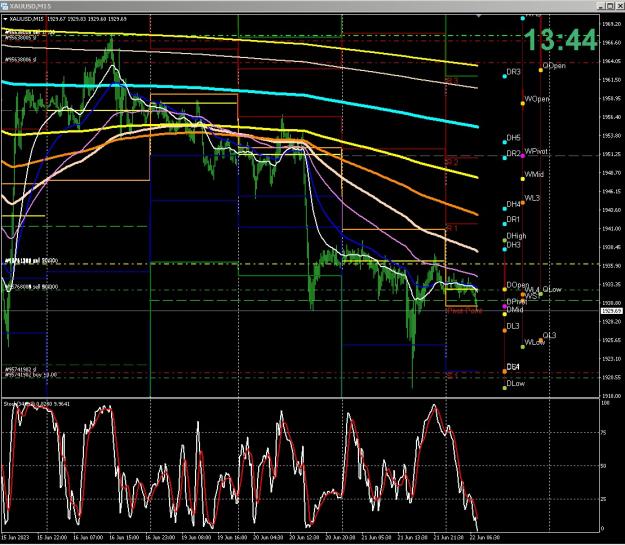625x545 pixels.
Task: Click current price tag 1929.69 on scale
Action: coord(611,311)
